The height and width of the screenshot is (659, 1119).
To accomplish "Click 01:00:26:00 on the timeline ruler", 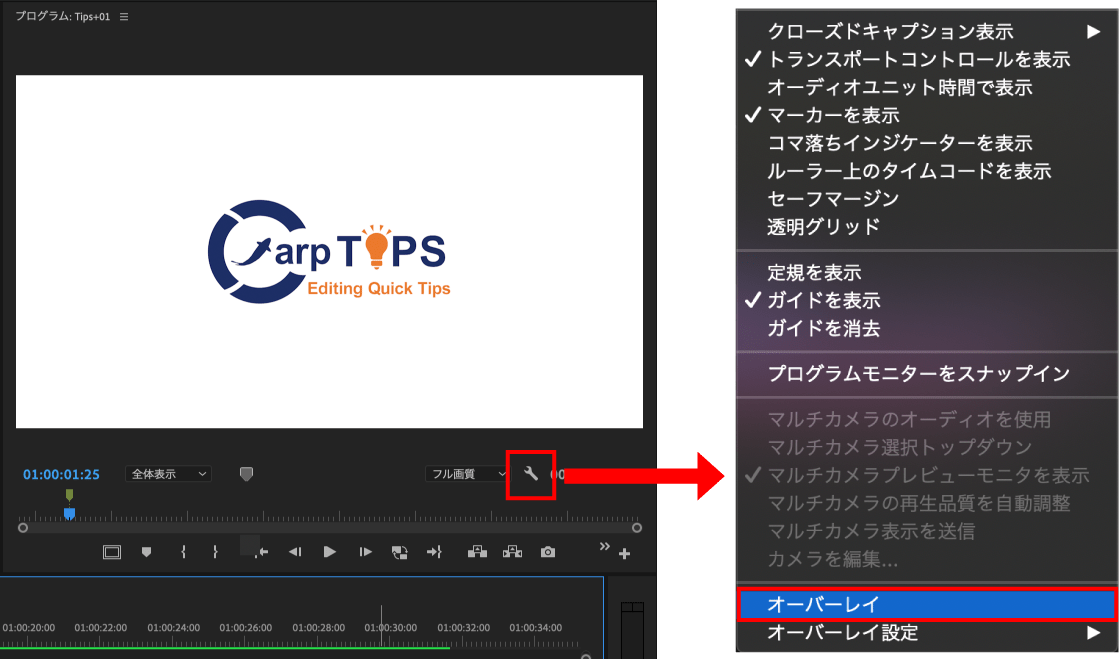I will pyautogui.click(x=245, y=628).
